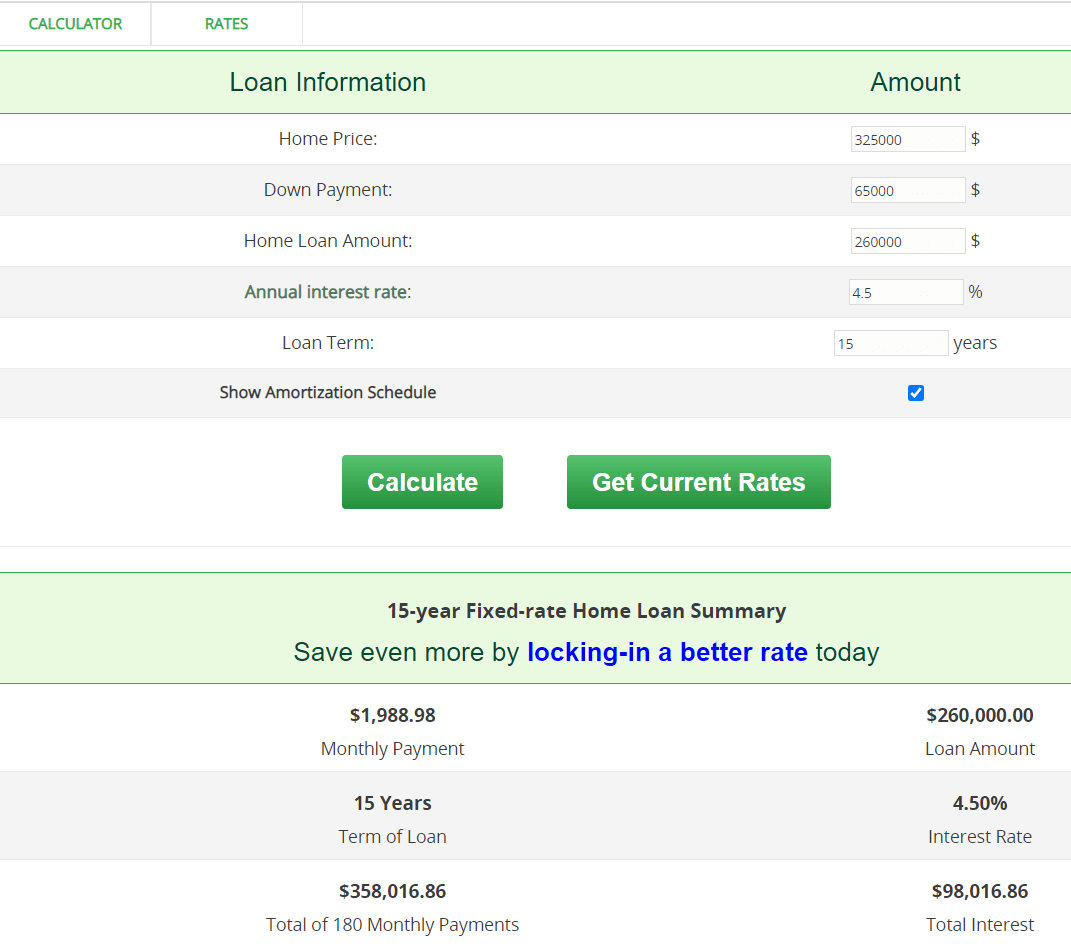The width and height of the screenshot is (1071, 944).
Task: Open the RATES tab
Action: (x=226, y=24)
